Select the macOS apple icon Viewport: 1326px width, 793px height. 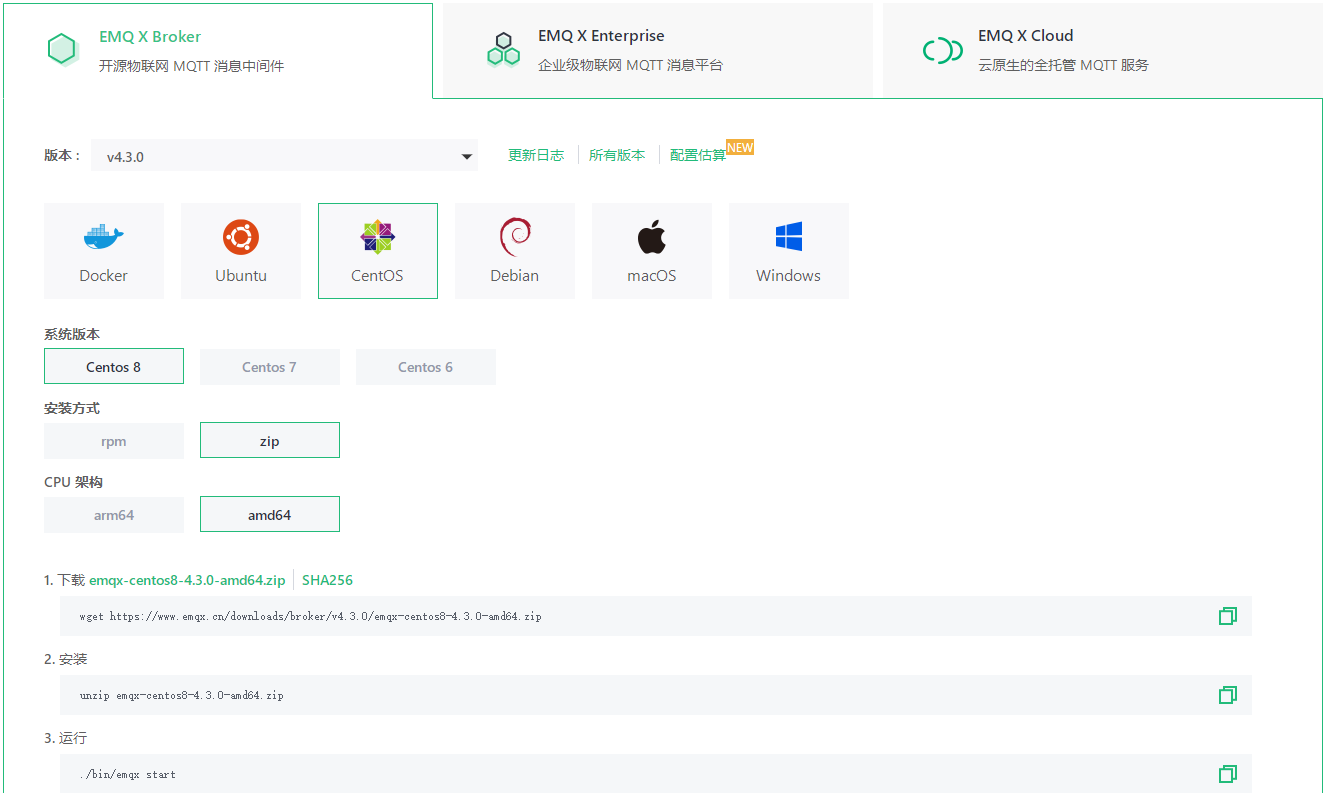(x=651, y=236)
